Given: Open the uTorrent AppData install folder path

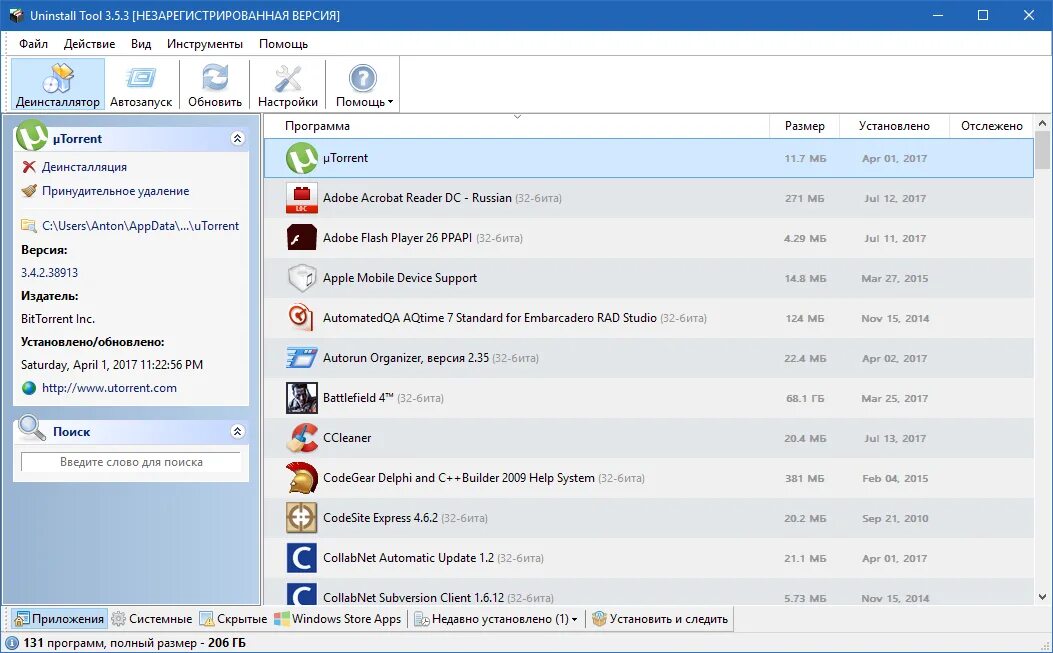Looking at the screenshot, I should [140, 226].
